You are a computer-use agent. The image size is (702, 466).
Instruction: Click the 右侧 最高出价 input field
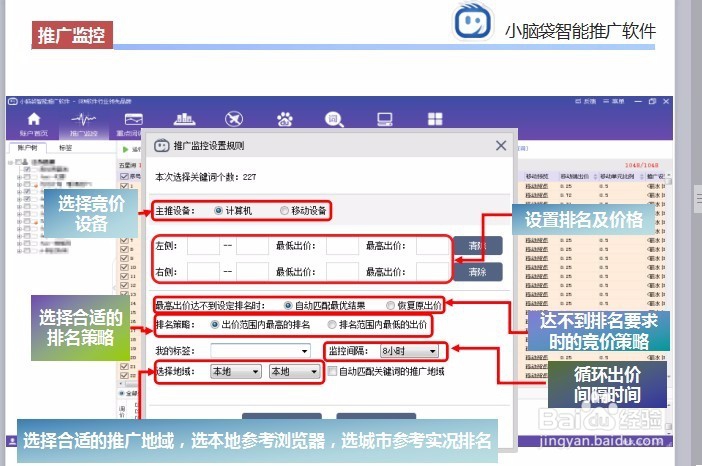tap(432, 272)
